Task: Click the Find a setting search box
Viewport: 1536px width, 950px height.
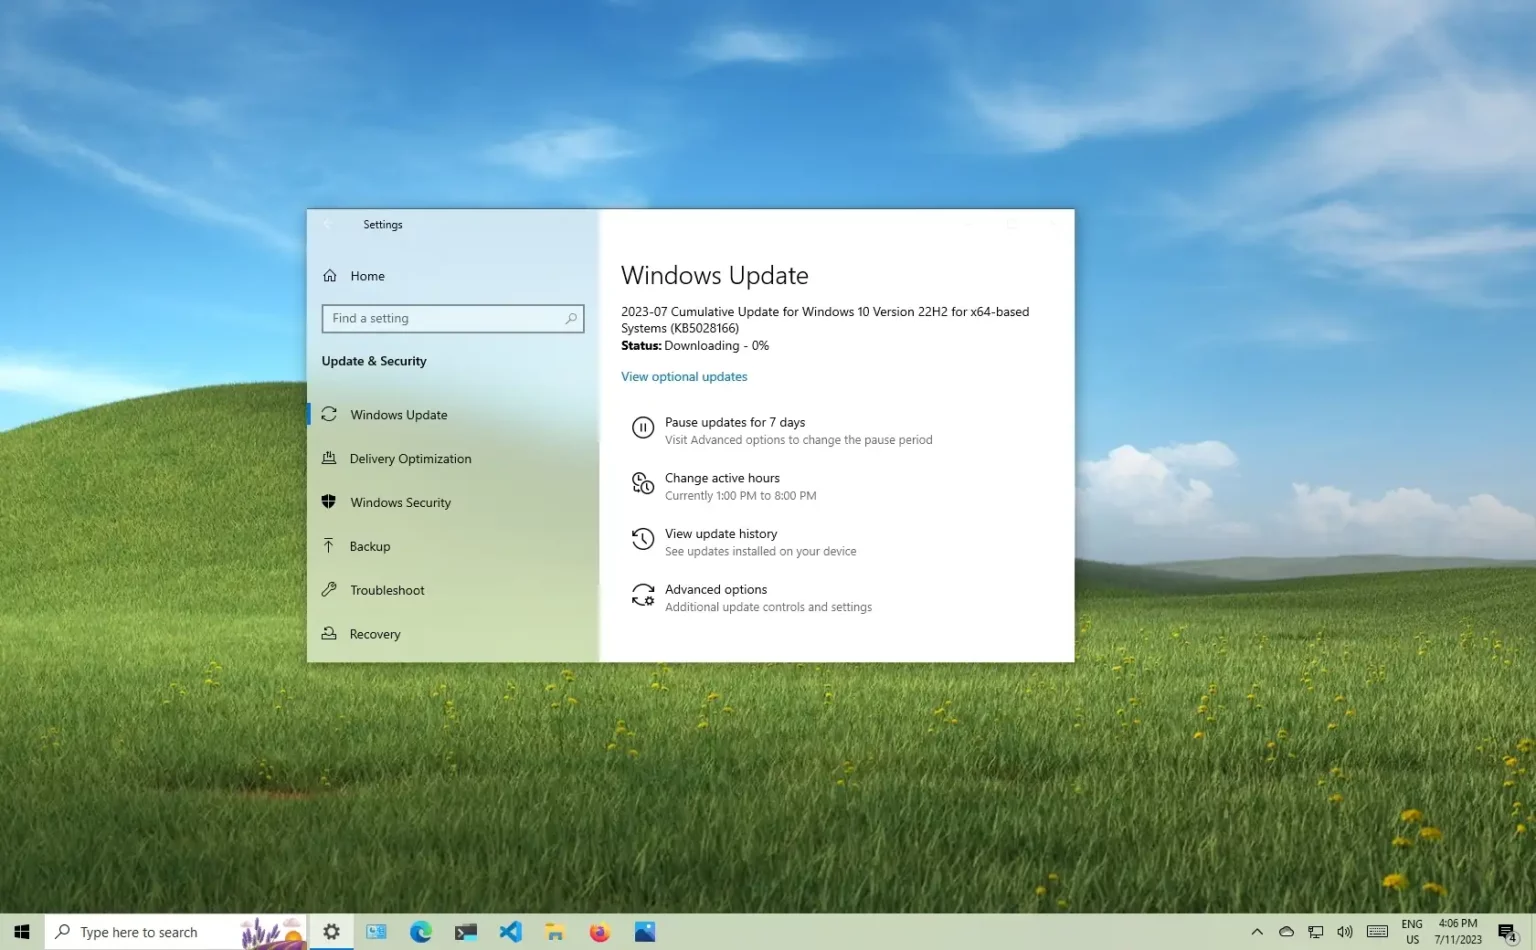Action: tap(452, 318)
